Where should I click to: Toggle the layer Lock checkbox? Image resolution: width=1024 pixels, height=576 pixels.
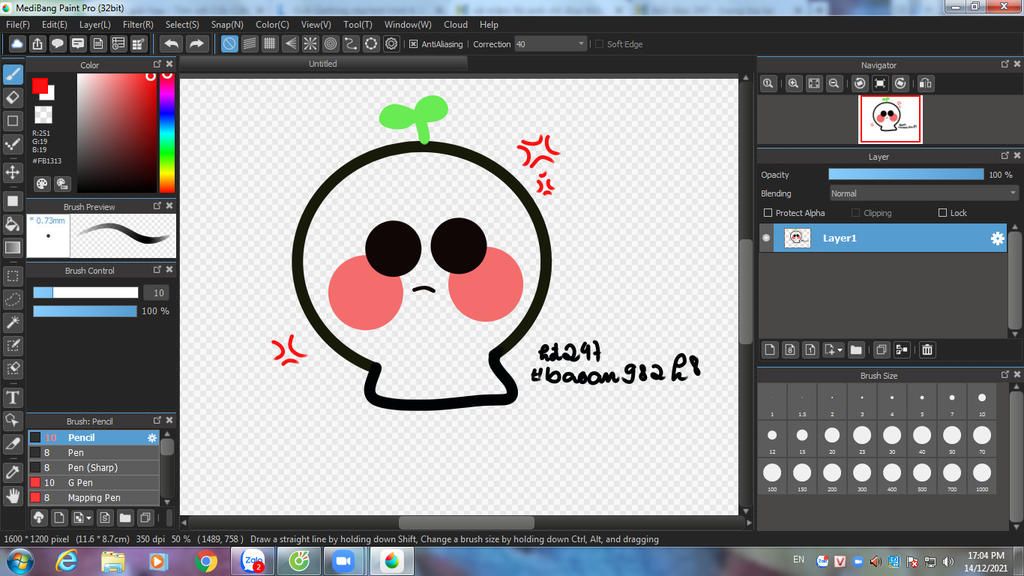942,213
